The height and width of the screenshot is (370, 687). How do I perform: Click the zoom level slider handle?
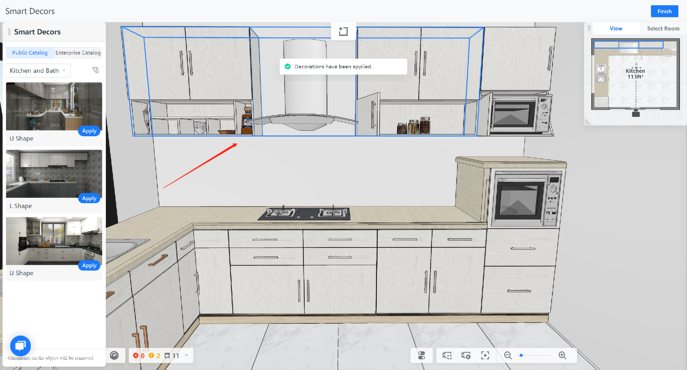(x=521, y=356)
